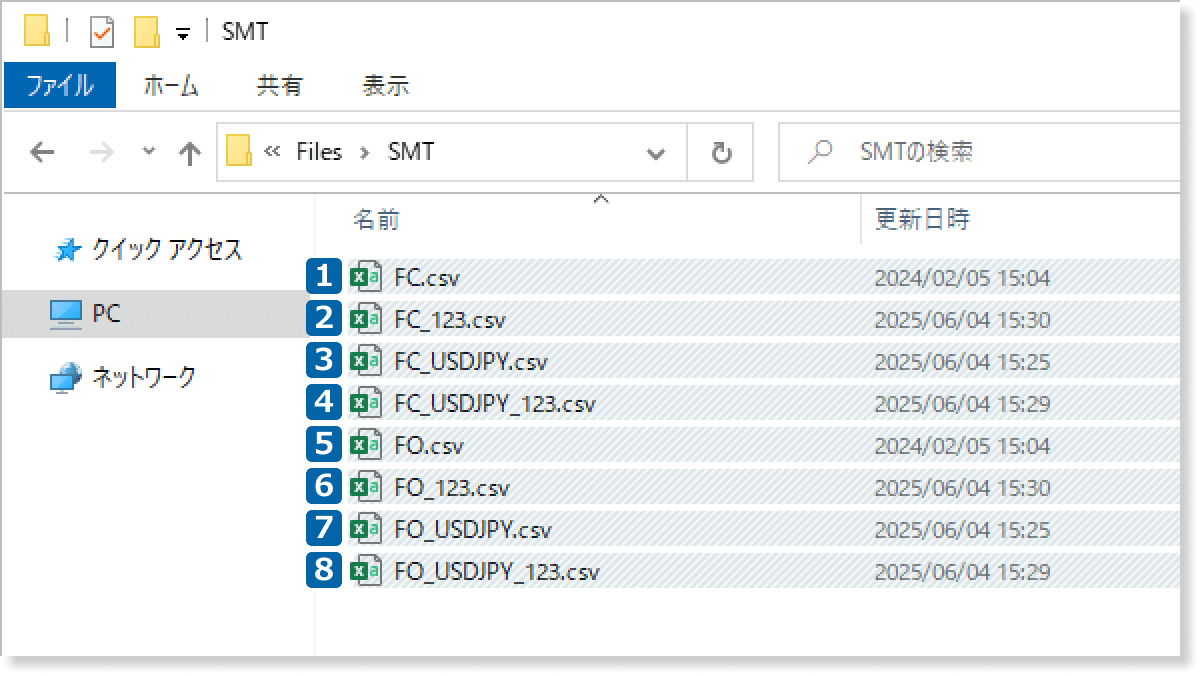This screenshot has height=676, width=1200.
Task: Click the up arrow to the parent folder
Action: [189, 153]
